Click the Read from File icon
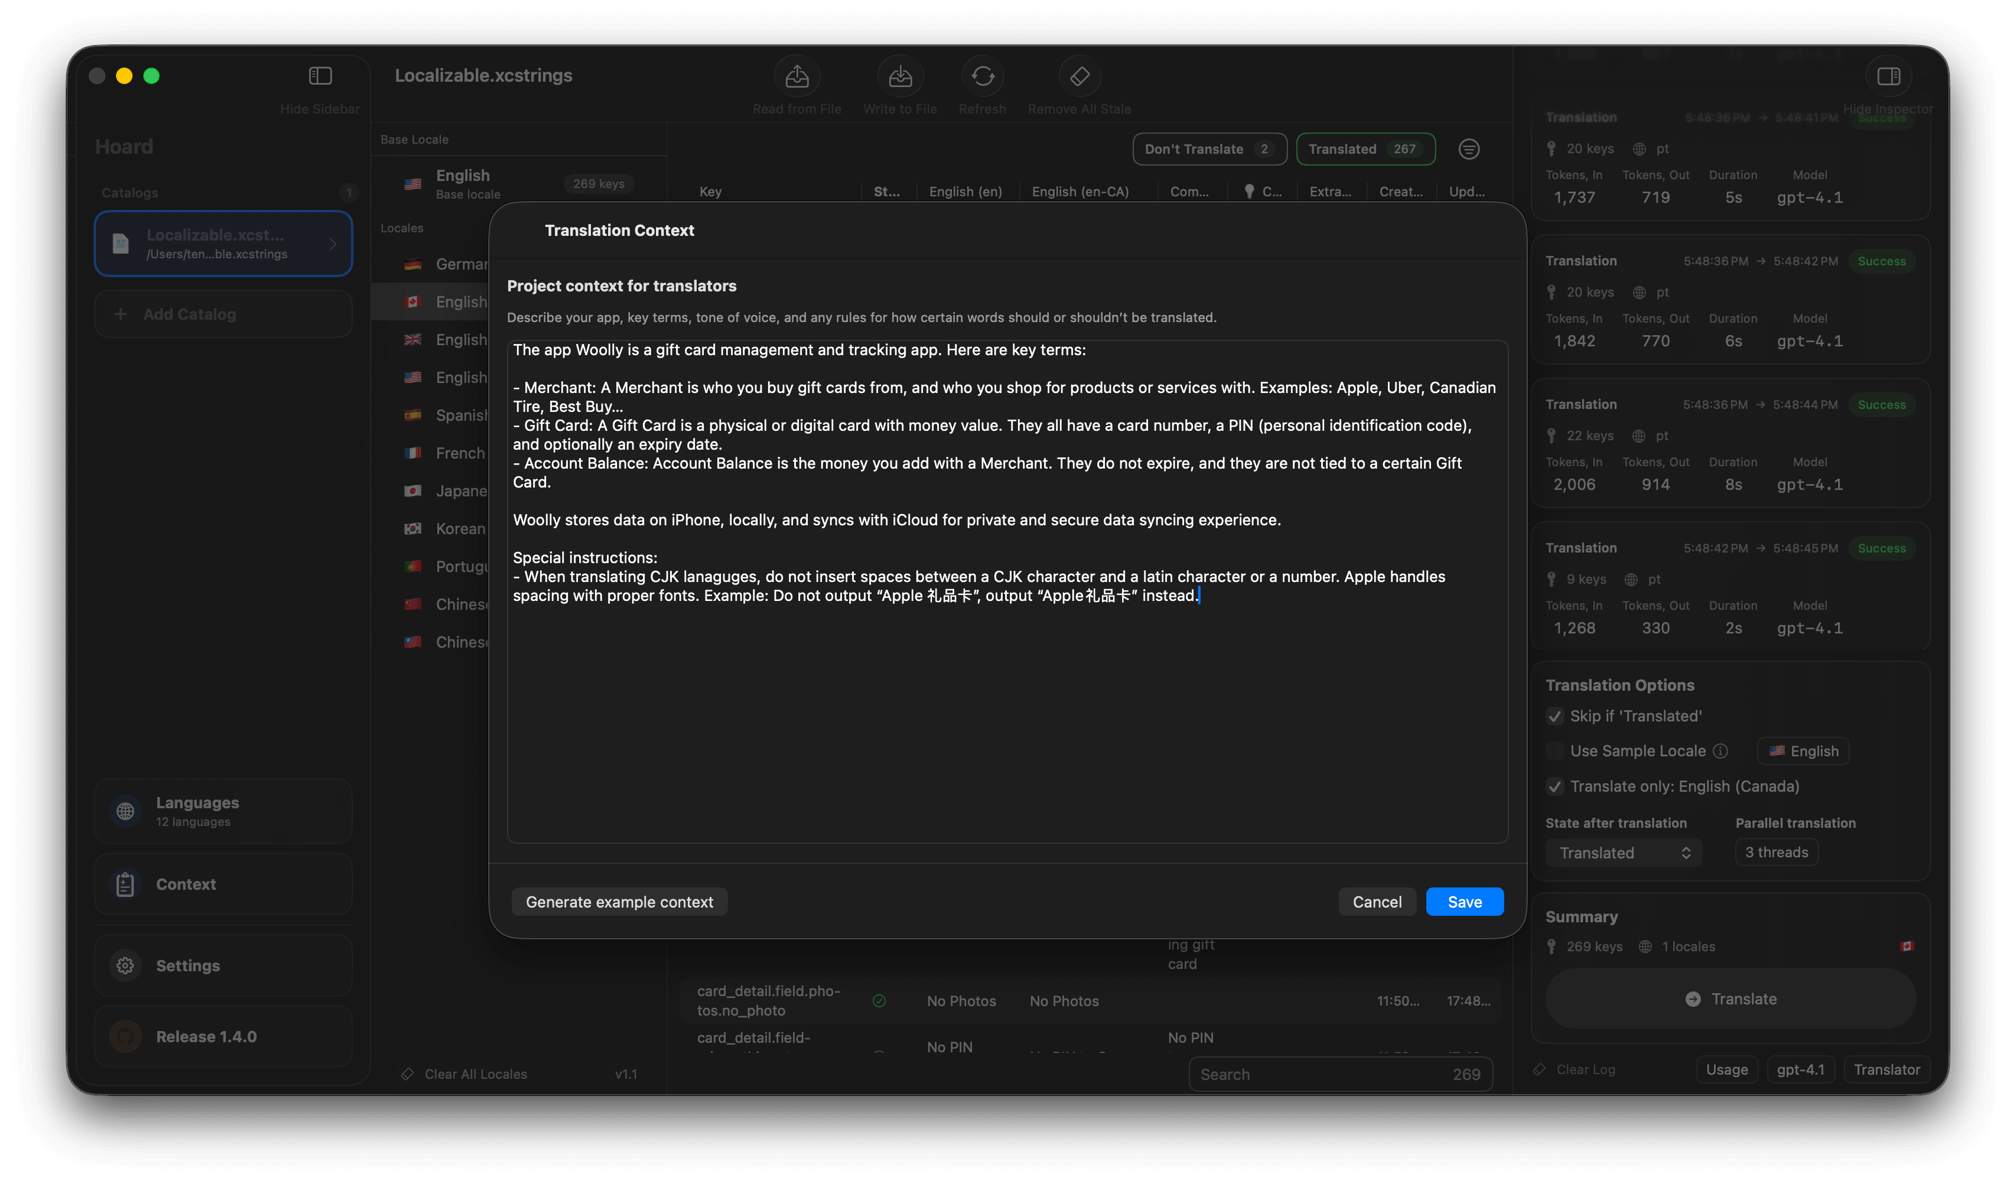Viewport: 2016px width, 1183px height. [x=797, y=77]
